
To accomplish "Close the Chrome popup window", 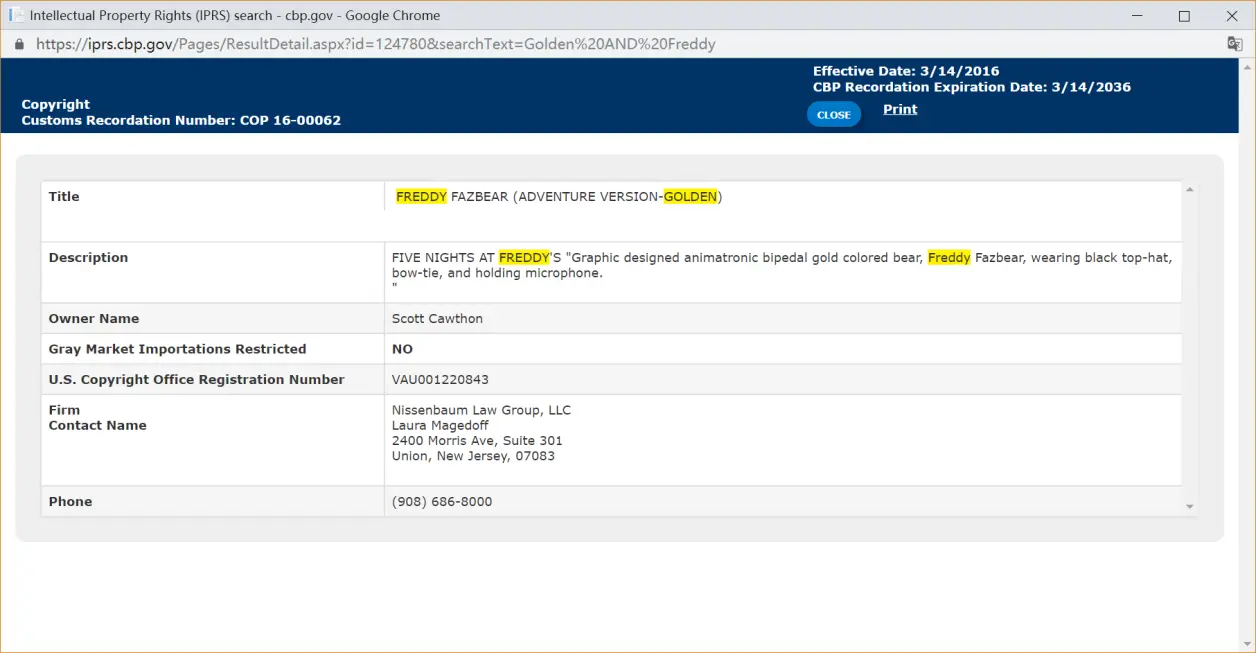I will 1231,16.
